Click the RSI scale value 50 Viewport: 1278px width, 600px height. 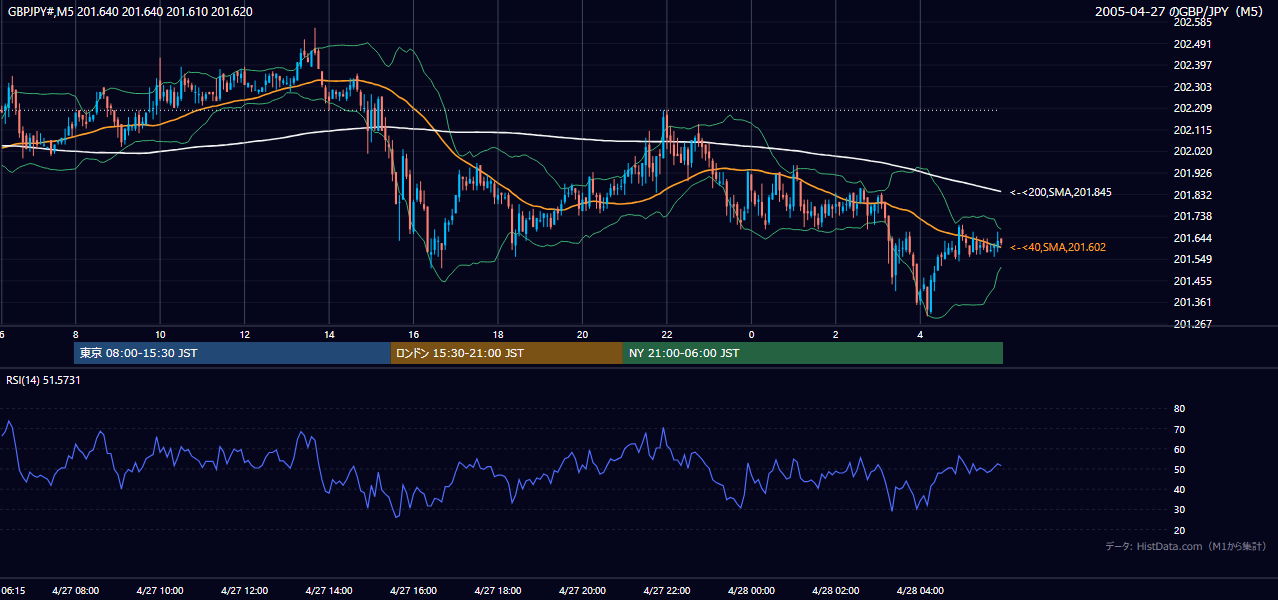pyautogui.click(x=1179, y=469)
